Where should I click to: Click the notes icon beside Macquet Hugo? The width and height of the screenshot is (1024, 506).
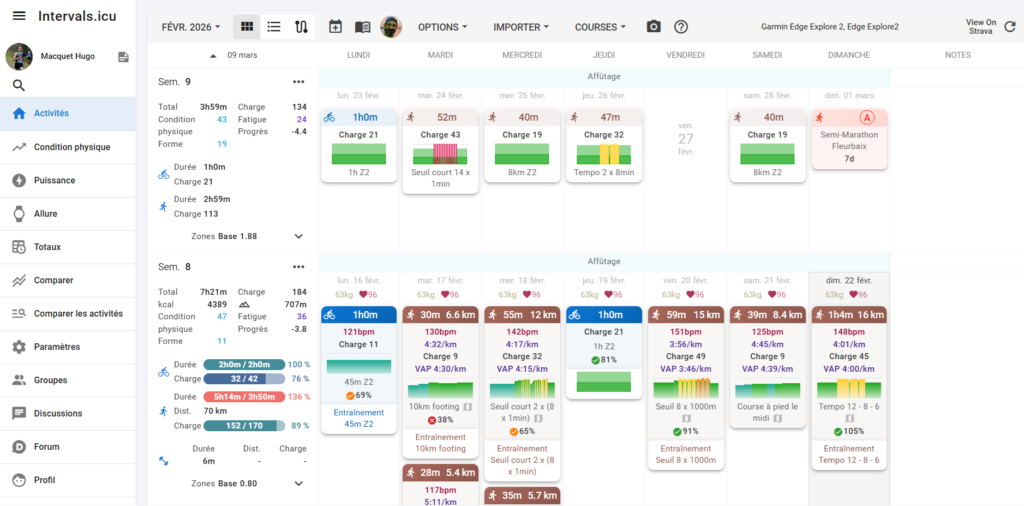tap(123, 57)
